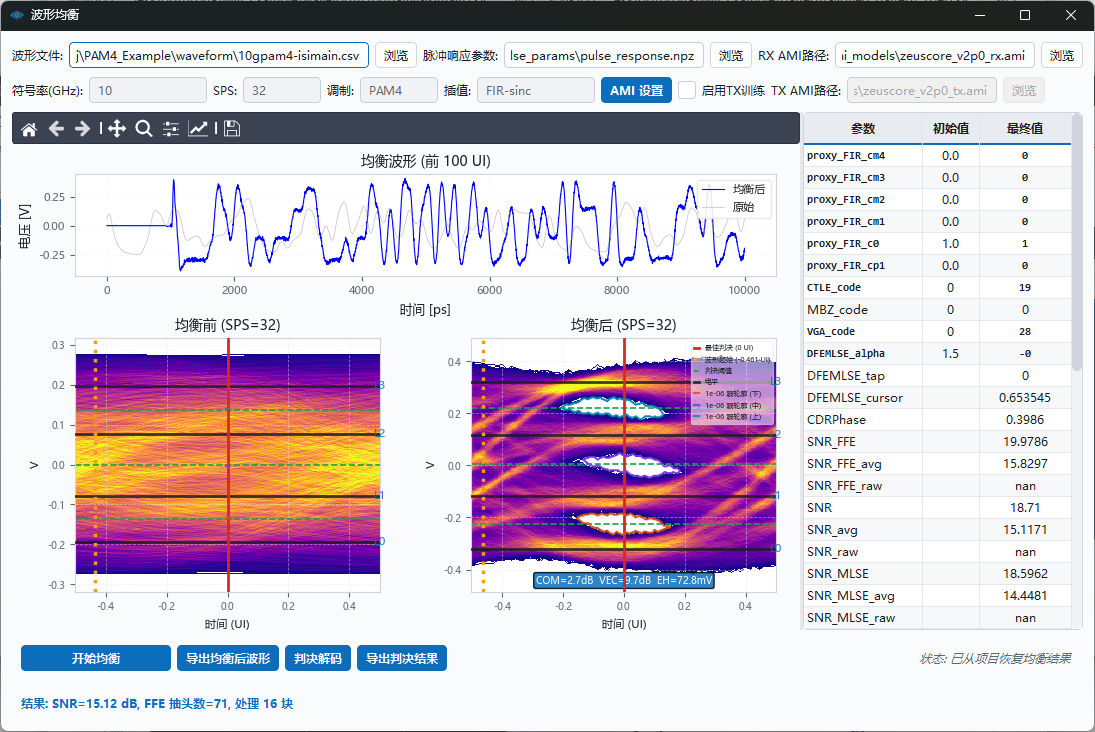
Task: Click the AMI settings button
Action: (x=636, y=90)
